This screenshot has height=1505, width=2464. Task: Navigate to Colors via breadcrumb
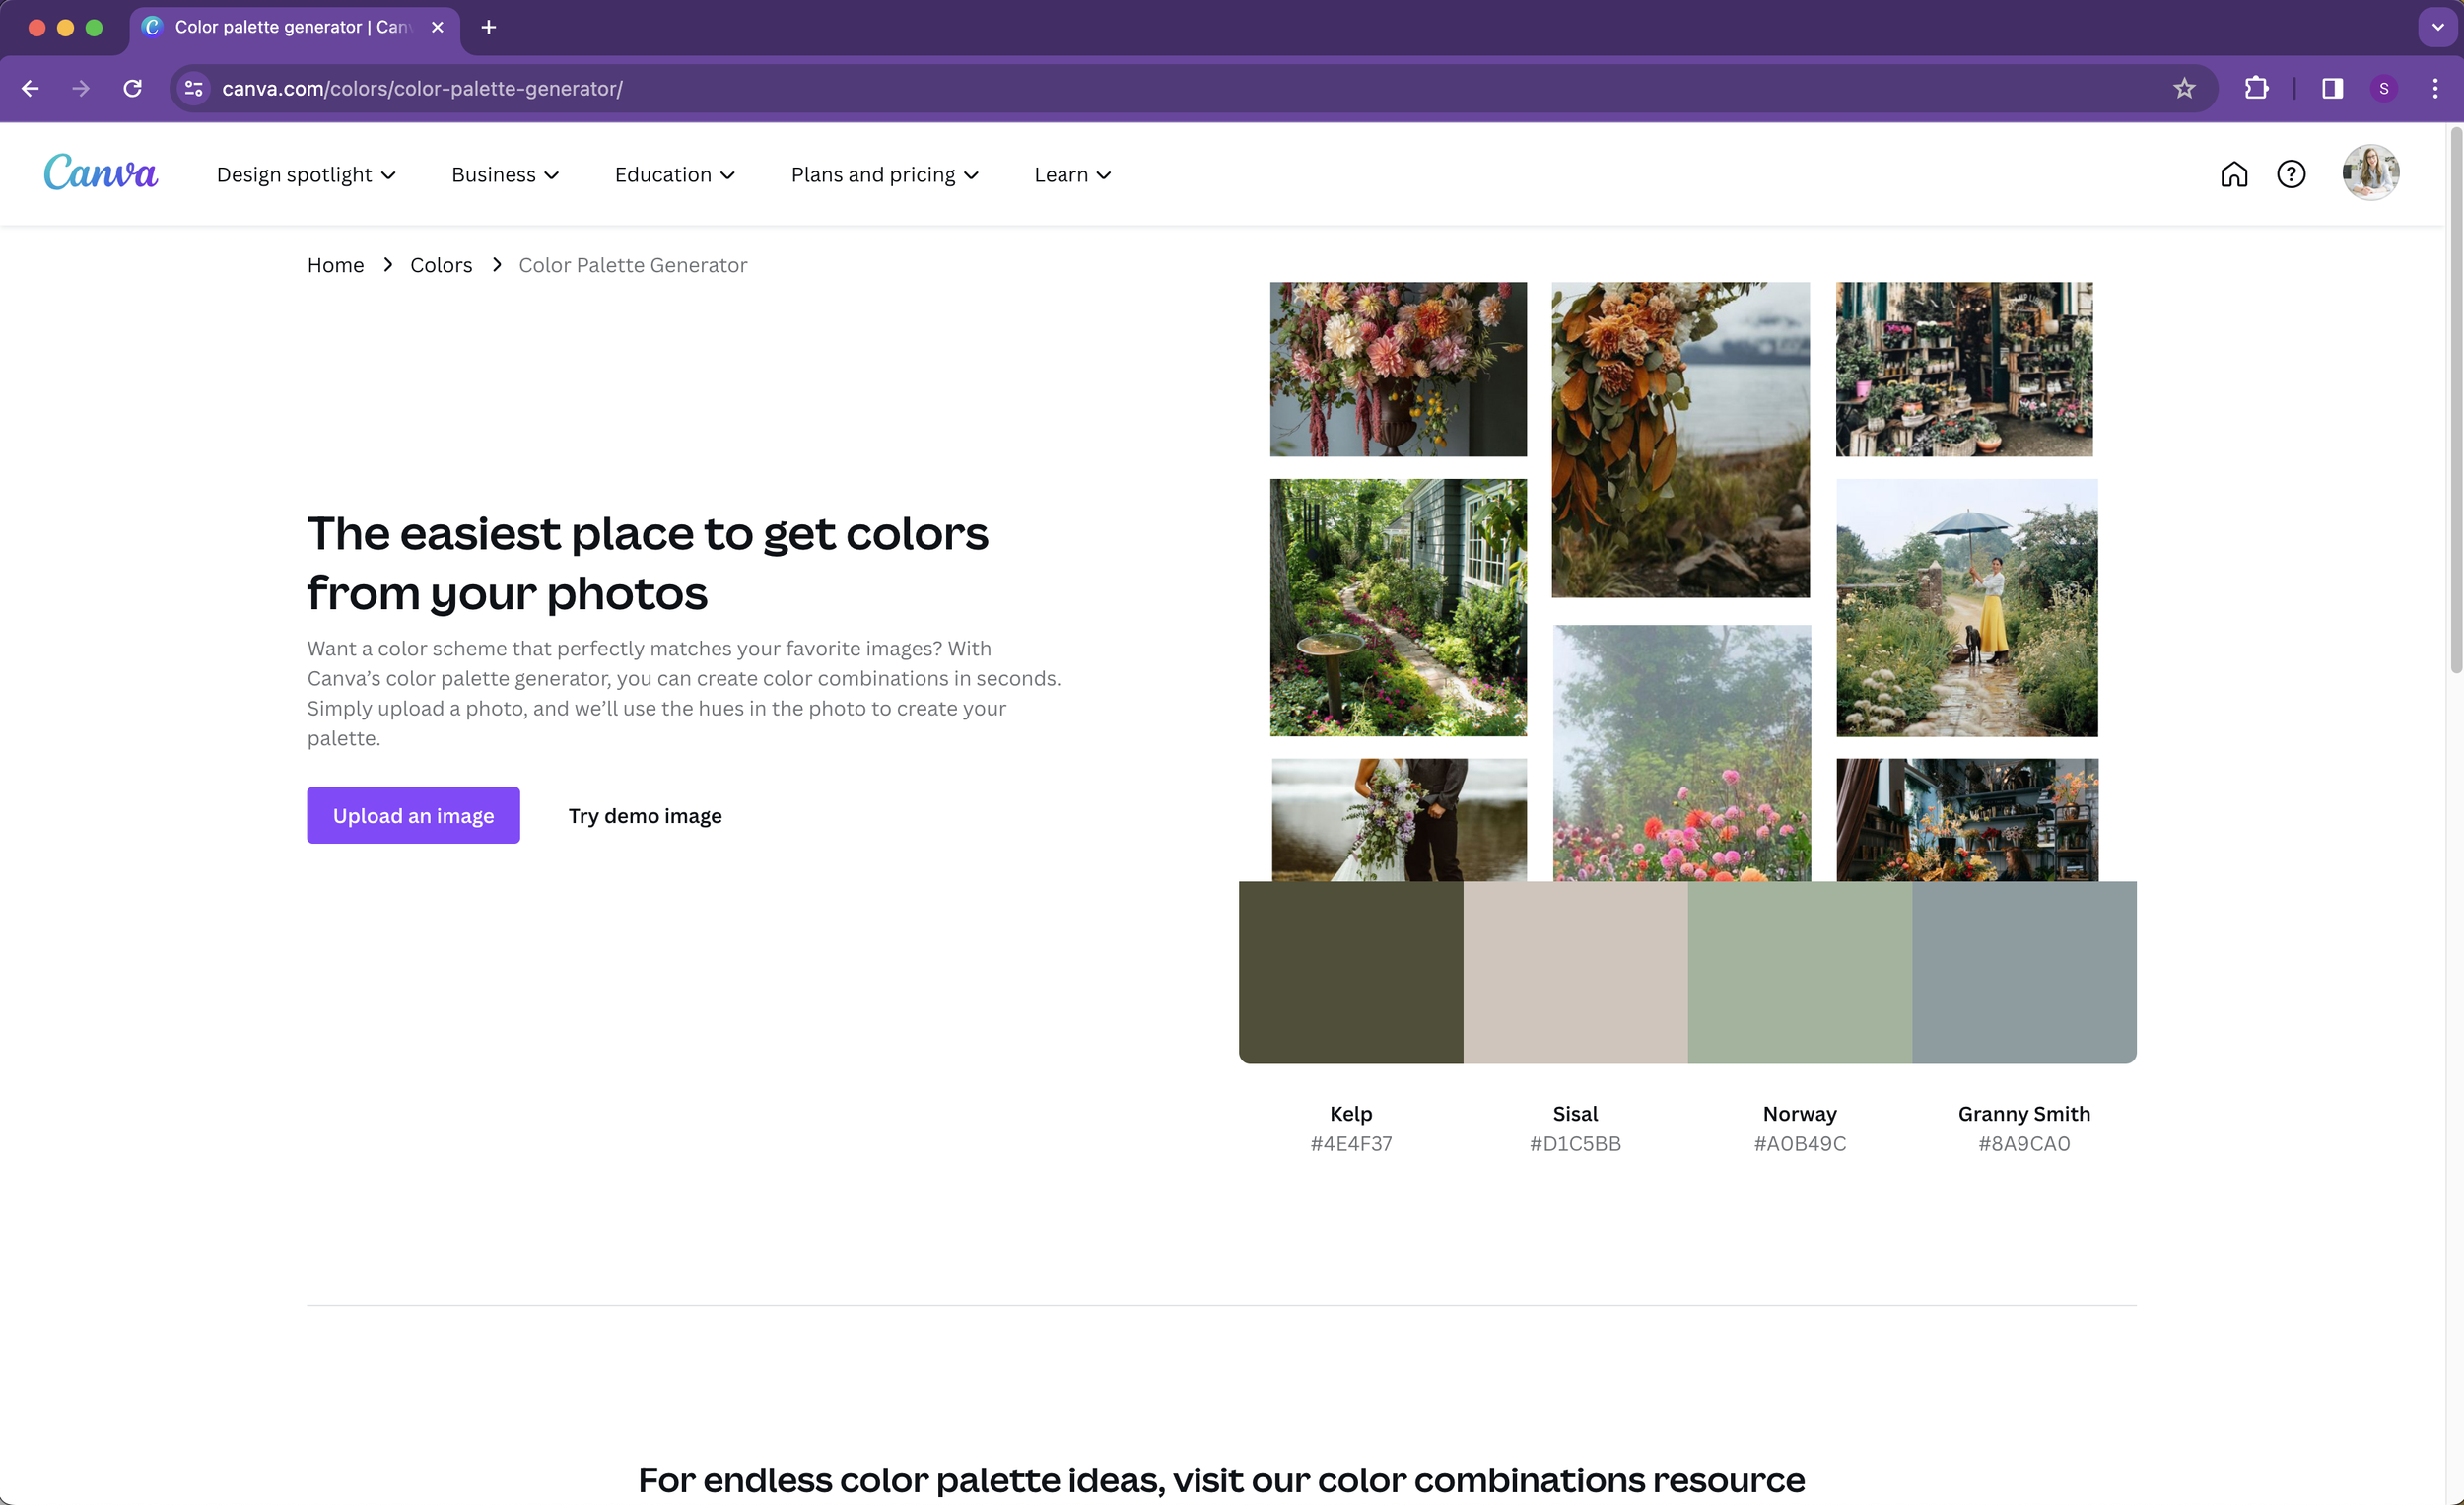click(x=440, y=264)
